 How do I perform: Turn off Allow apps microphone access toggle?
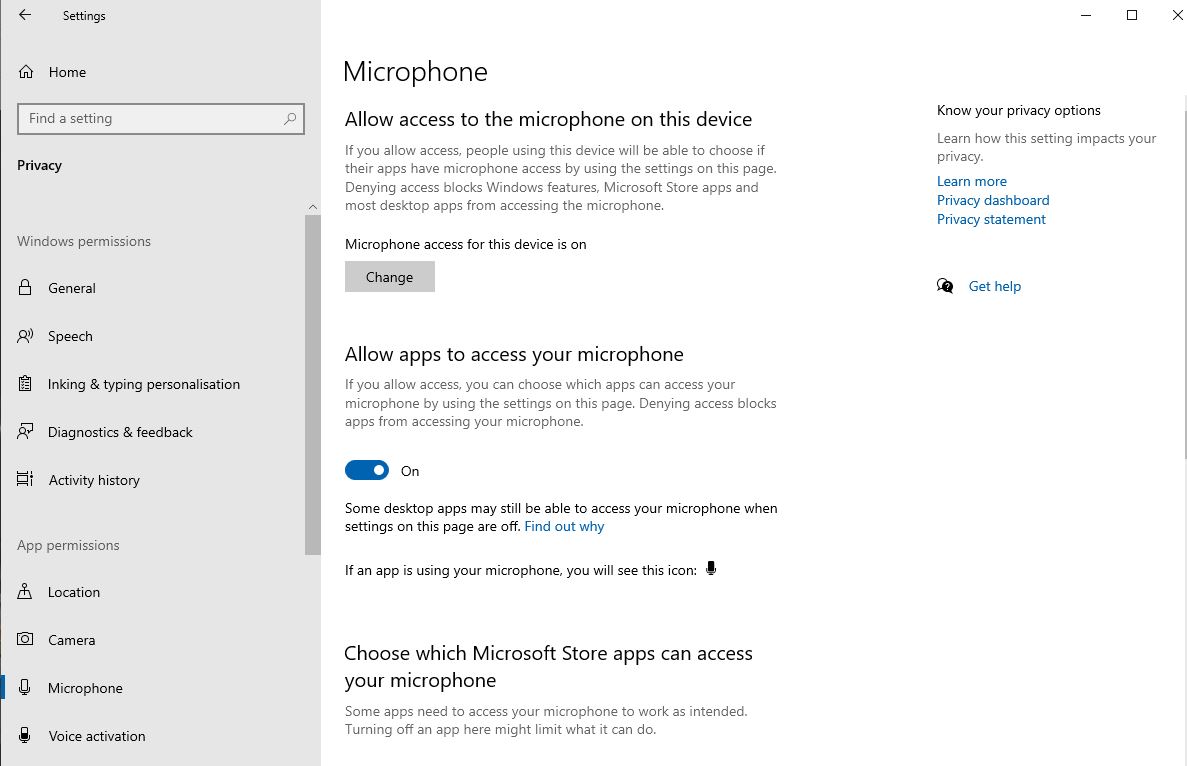click(367, 470)
